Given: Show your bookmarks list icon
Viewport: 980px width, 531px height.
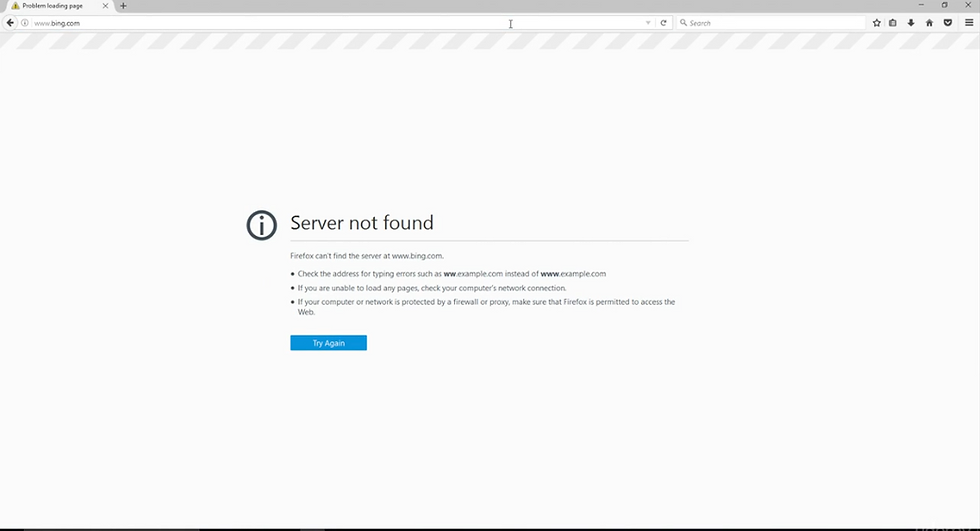Looking at the screenshot, I should tap(892, 23).
